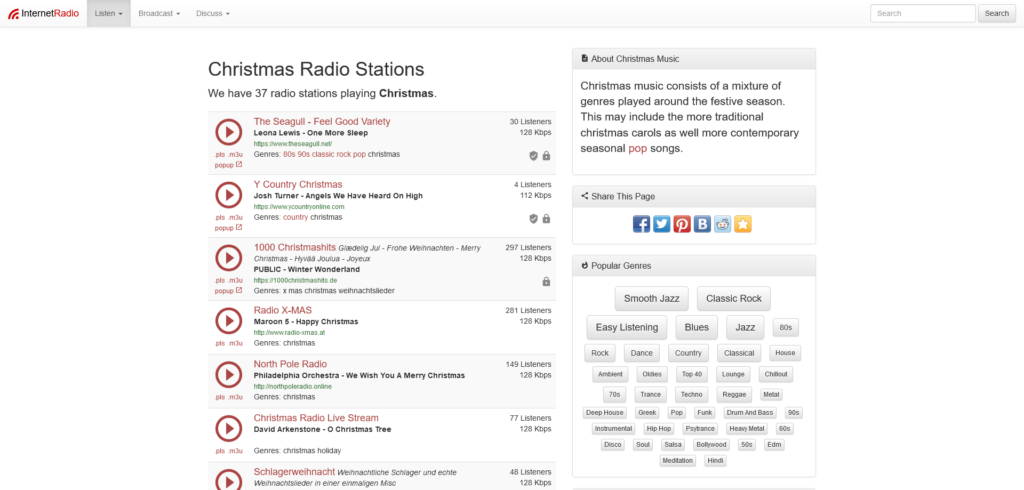Open the Y Country Christmas title link
1024x490 pixels.
(298, 184)
